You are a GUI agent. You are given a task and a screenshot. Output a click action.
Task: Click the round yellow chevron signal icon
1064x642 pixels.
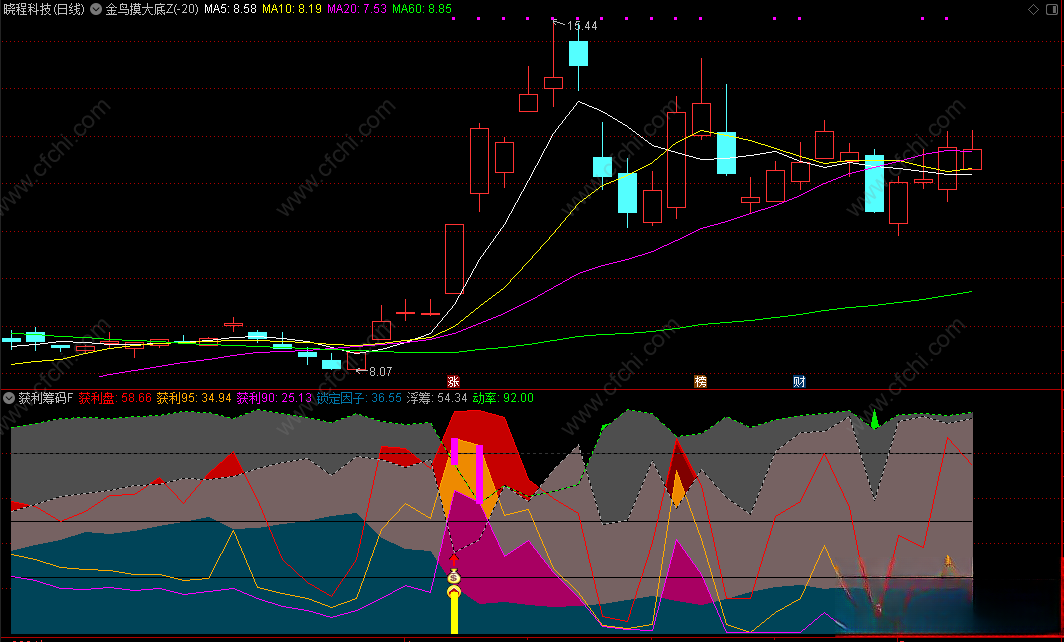point(454,592)
